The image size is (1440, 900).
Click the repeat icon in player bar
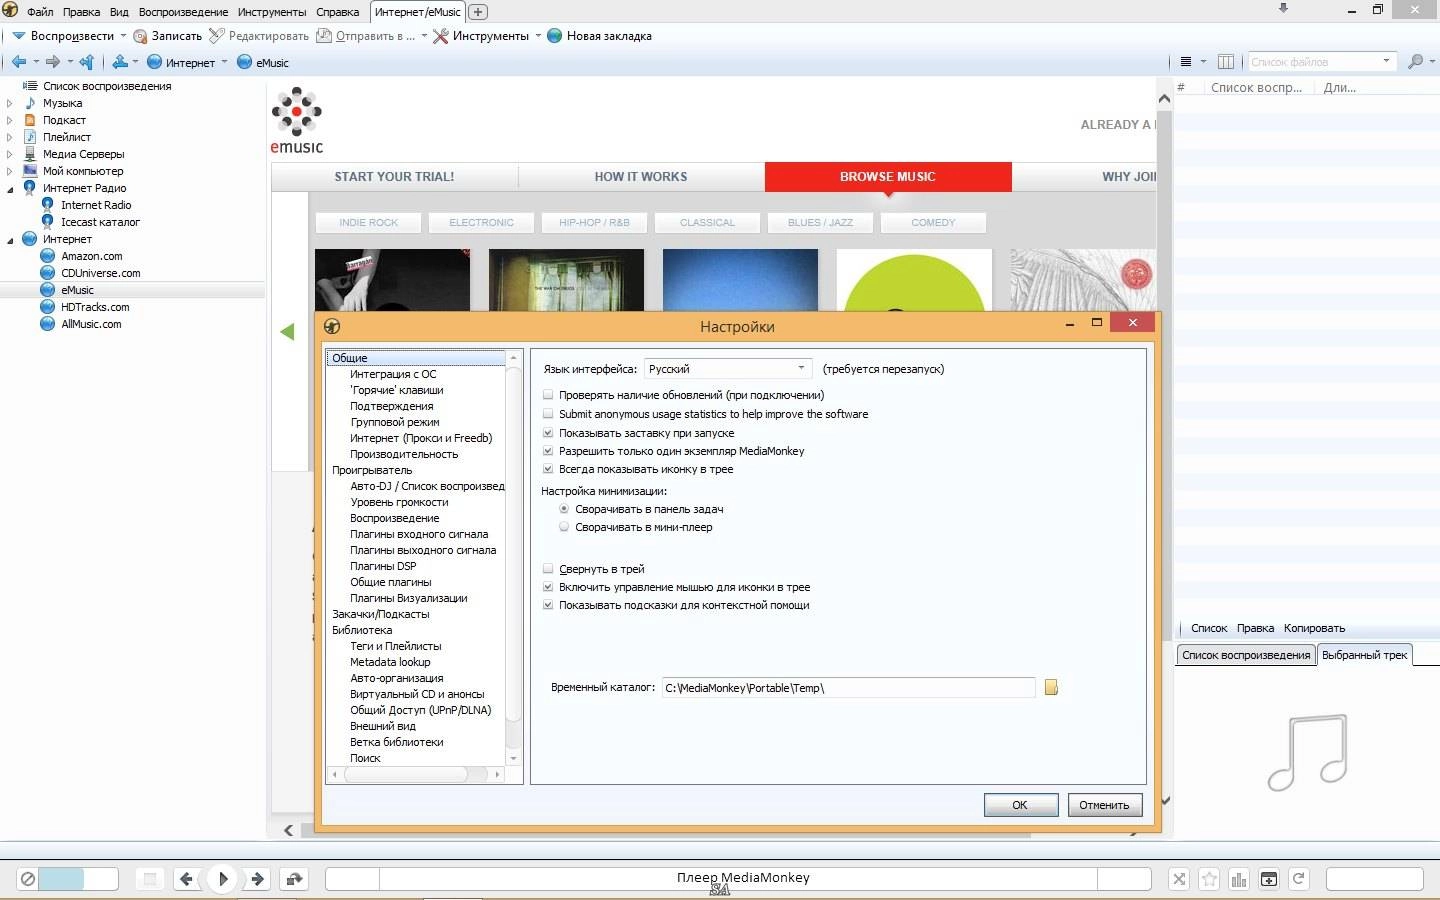point(1299,879)
